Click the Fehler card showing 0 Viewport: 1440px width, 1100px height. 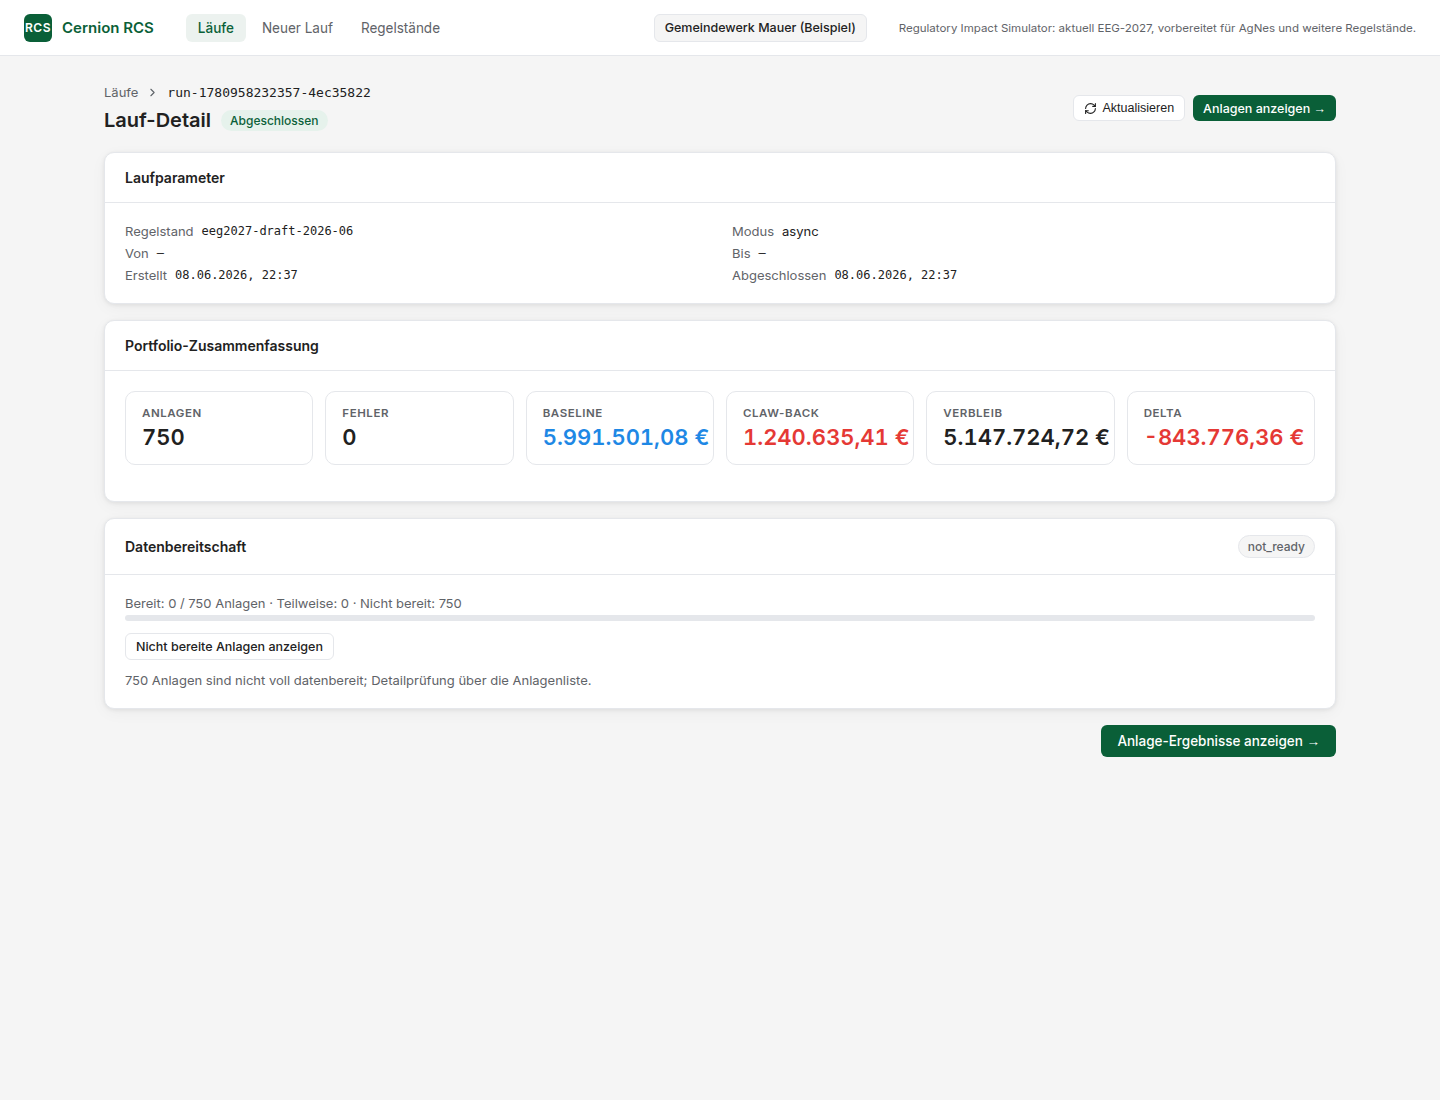click(x=419, y=428)
